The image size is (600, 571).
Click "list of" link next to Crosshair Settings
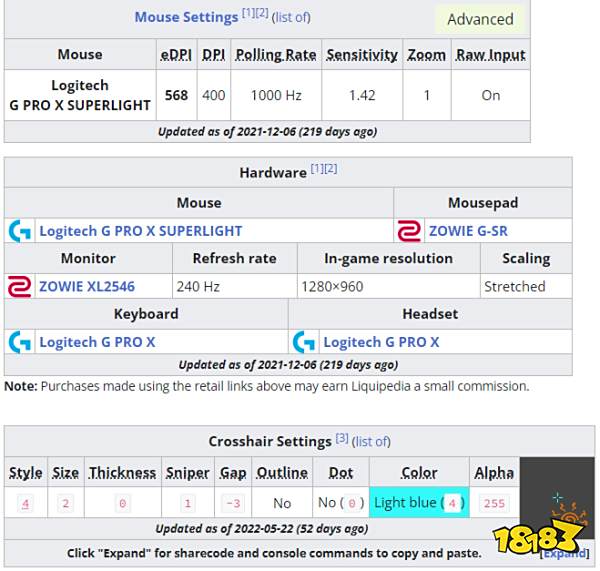click(371, 441)
